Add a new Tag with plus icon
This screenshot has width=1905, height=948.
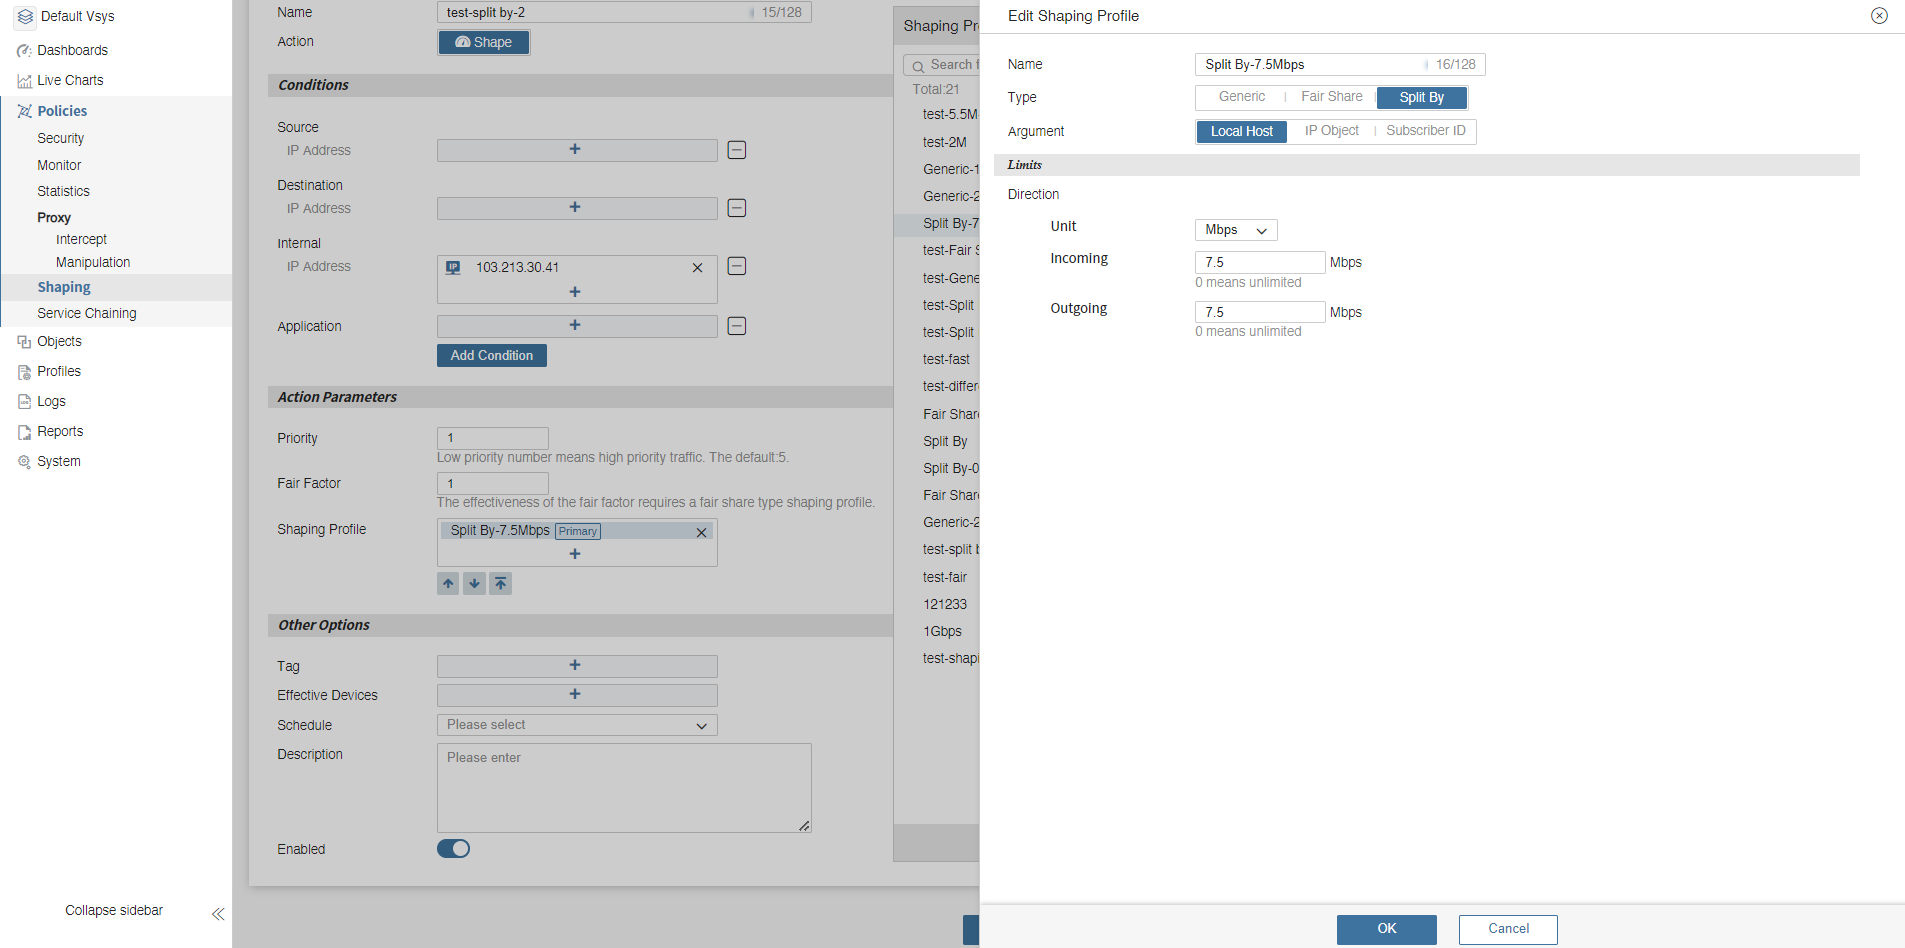tap(575, 666)
